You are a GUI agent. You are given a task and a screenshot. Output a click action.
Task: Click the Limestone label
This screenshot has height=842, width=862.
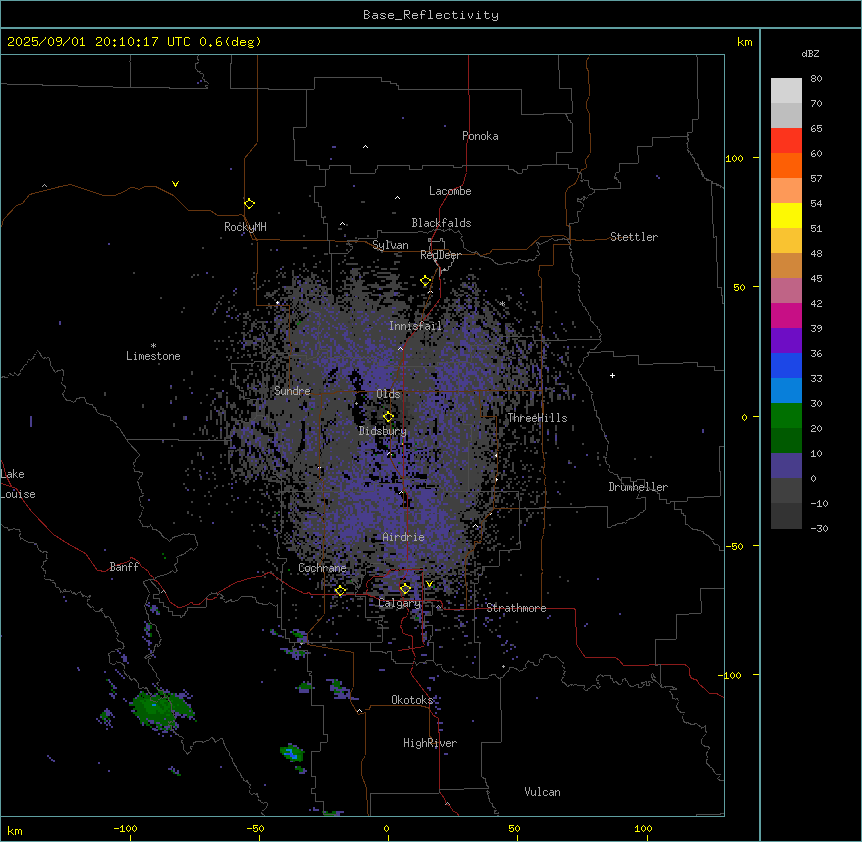153,356
